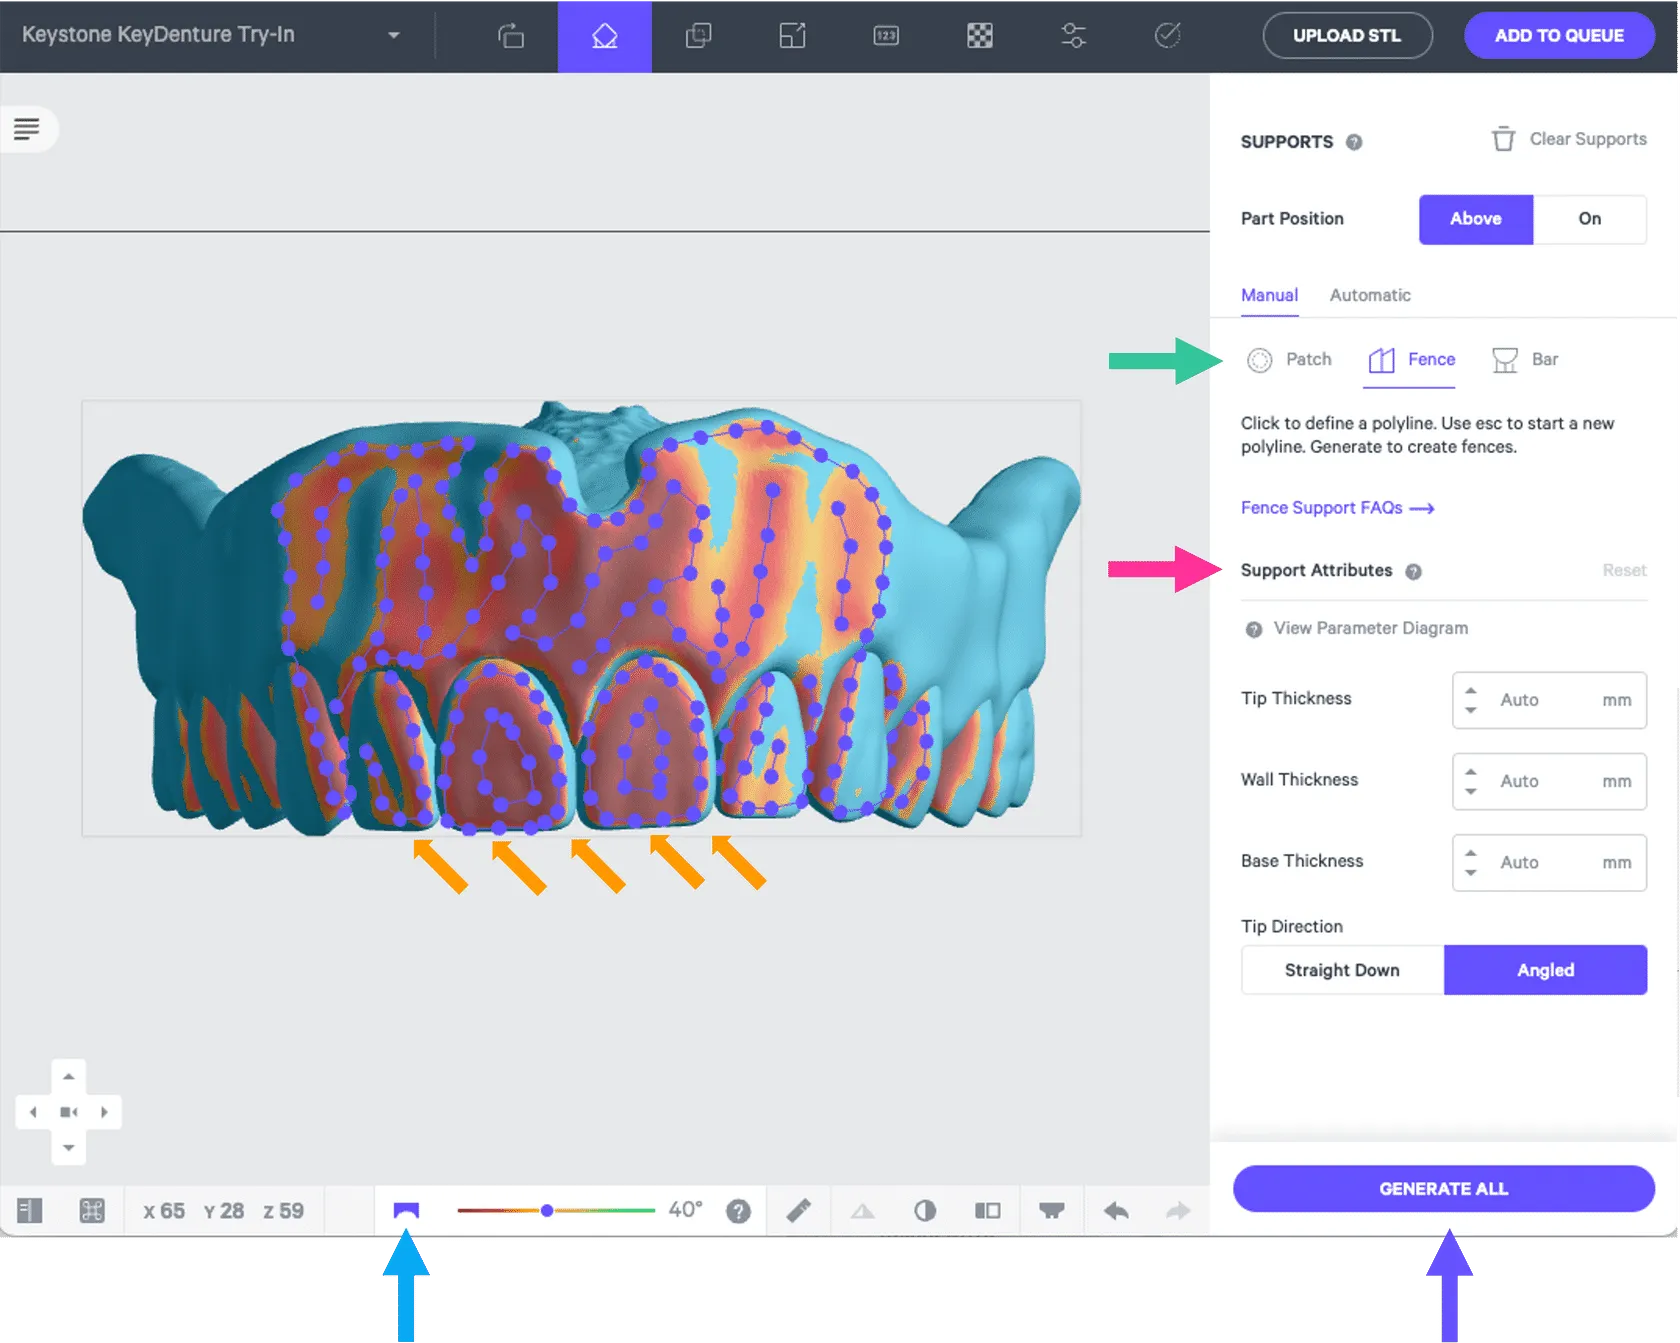
Task: Click the Clear Supports trash icon
Action: click(x=1503, y=139)
